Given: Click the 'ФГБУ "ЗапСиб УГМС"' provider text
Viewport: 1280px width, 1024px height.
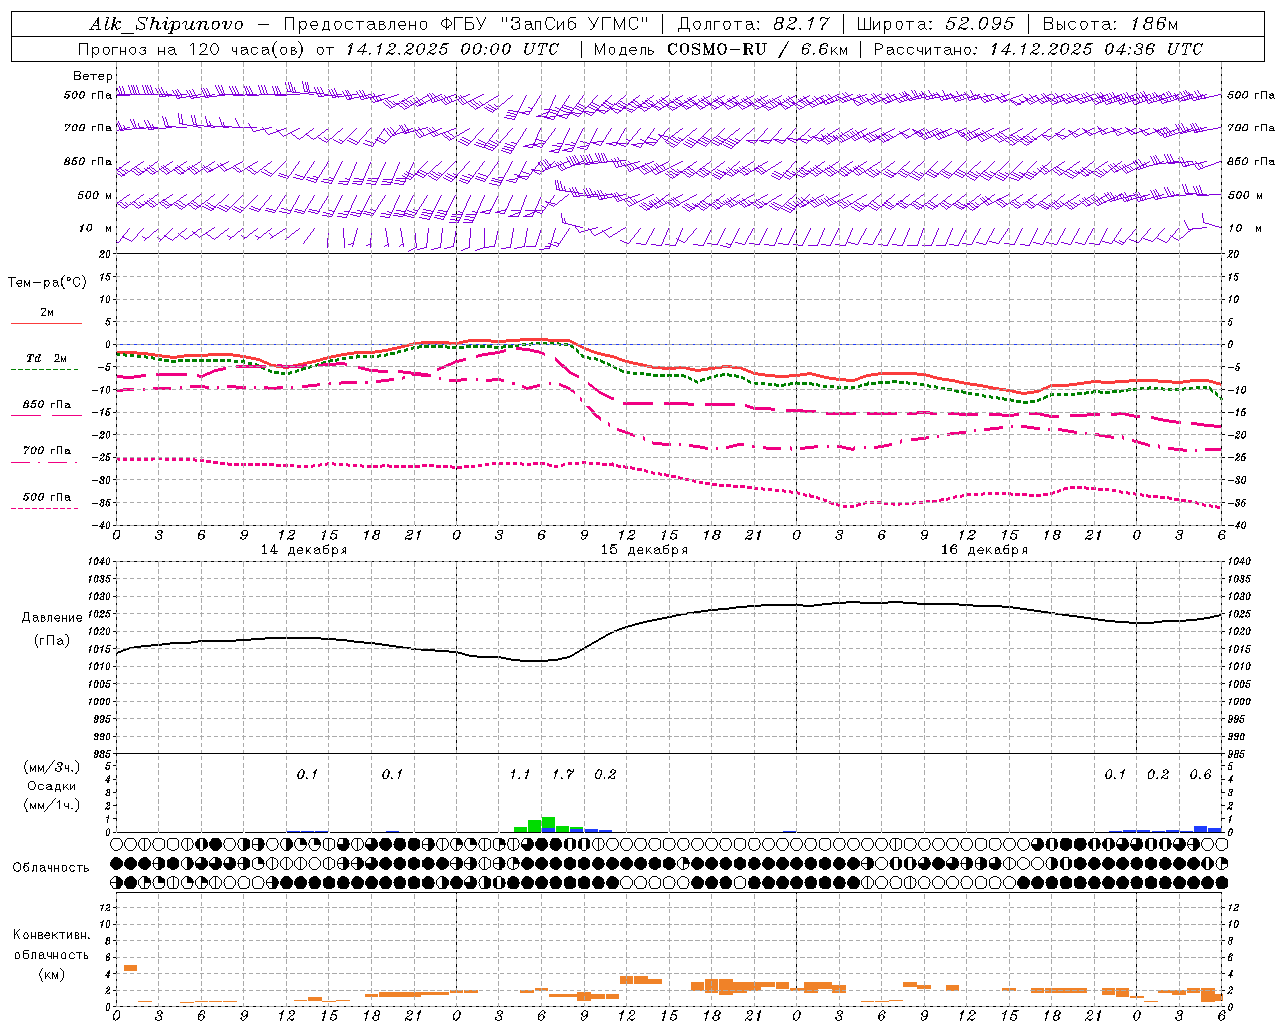Looking at the screenshot, I should tap(544, 24).
